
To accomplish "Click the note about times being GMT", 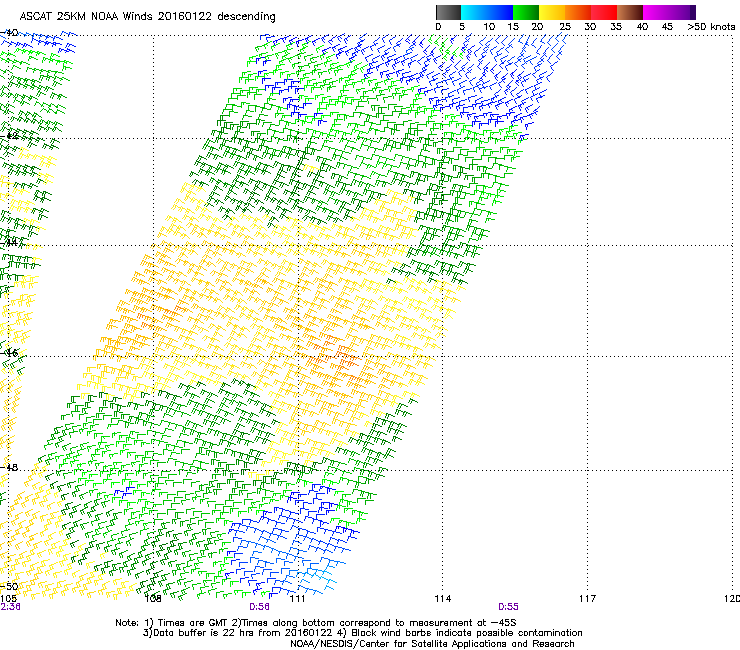I will [x=316, y=623].
